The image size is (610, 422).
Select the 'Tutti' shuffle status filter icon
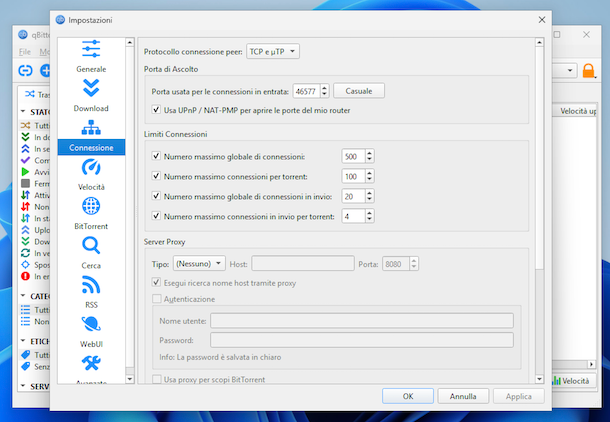25,126
